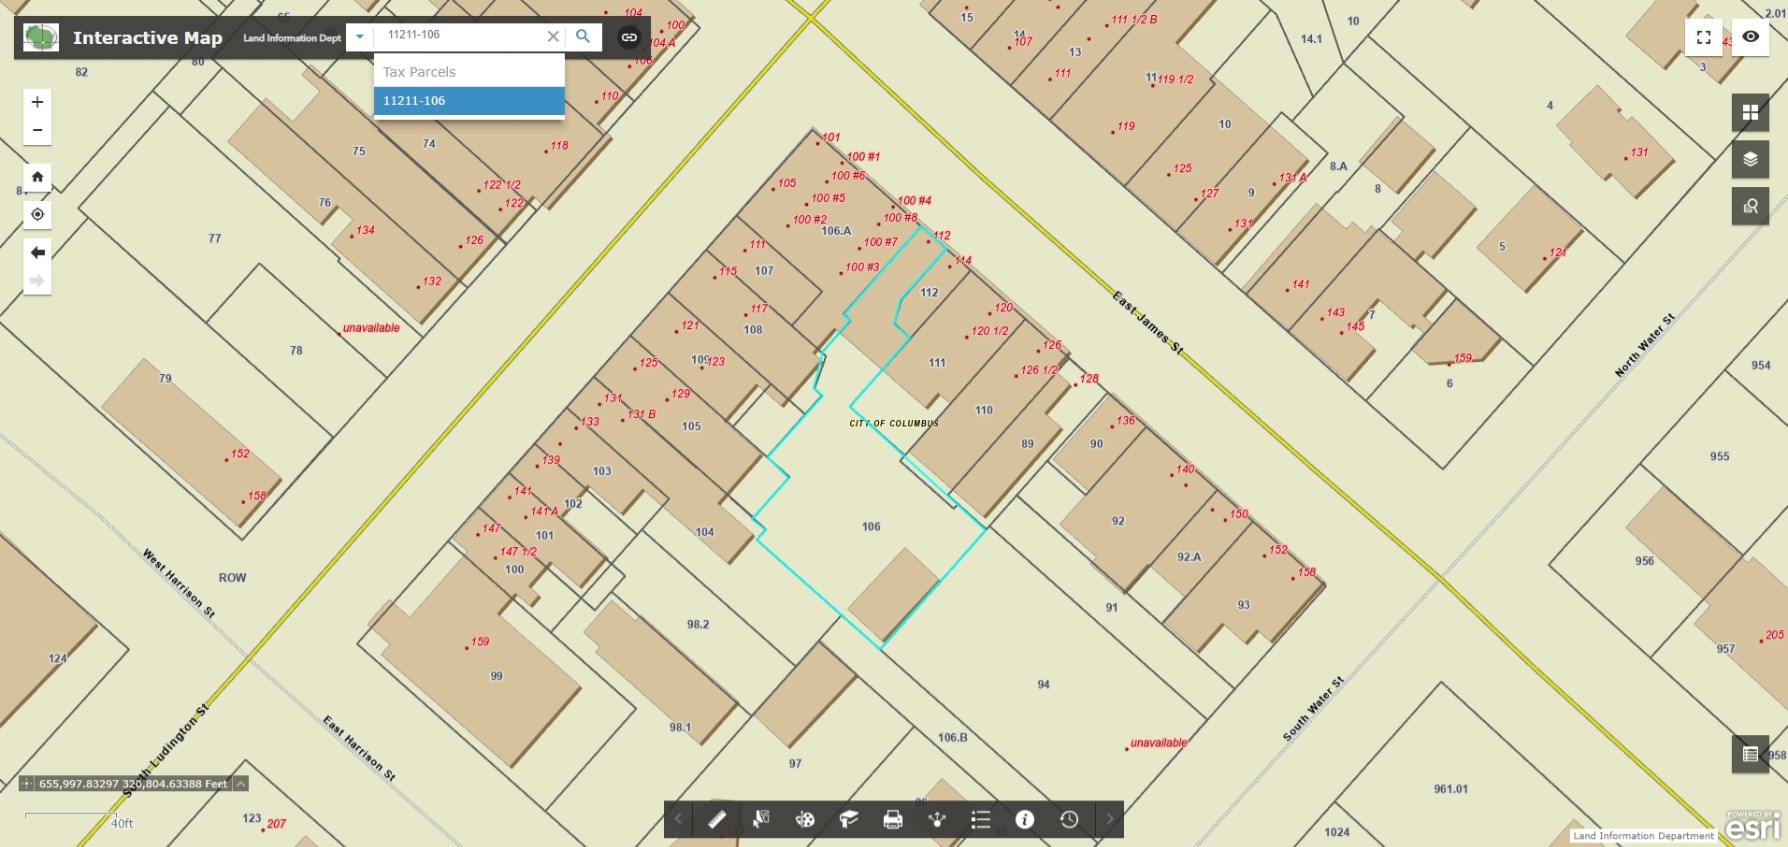Open the Basemap Gallery grid icon
This screenshot has height=847, width=1788.
coord(1750,113)
